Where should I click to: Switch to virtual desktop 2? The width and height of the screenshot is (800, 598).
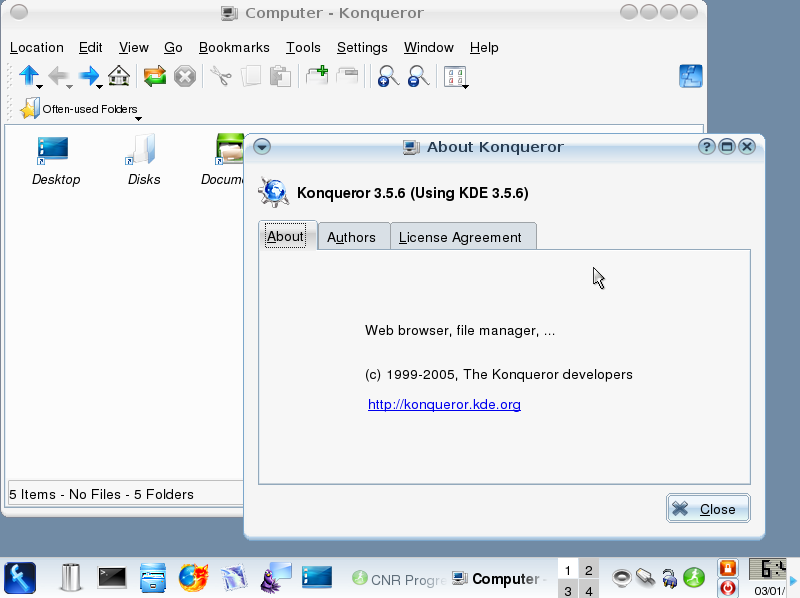coord(588,569)
